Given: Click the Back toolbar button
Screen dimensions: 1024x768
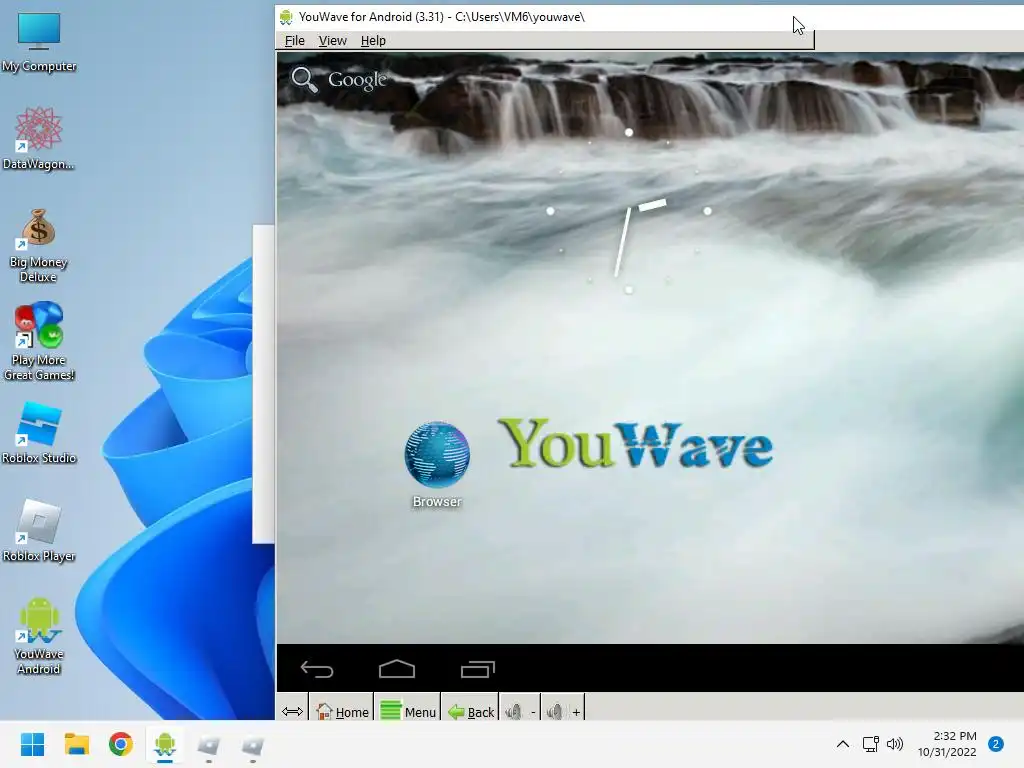Looking at the screenshot, I should pyautogui.click(x=470, y=711).
